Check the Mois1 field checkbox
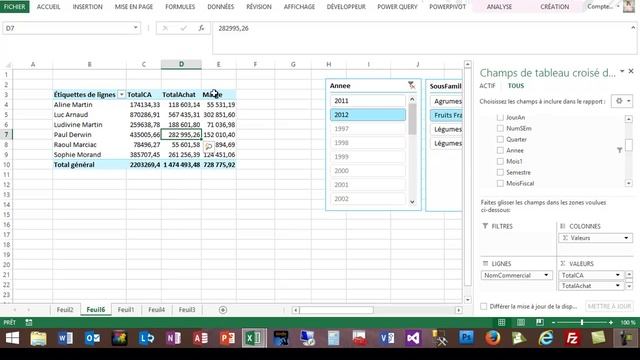This screenshot has width=640, height=360. point(500,161)
